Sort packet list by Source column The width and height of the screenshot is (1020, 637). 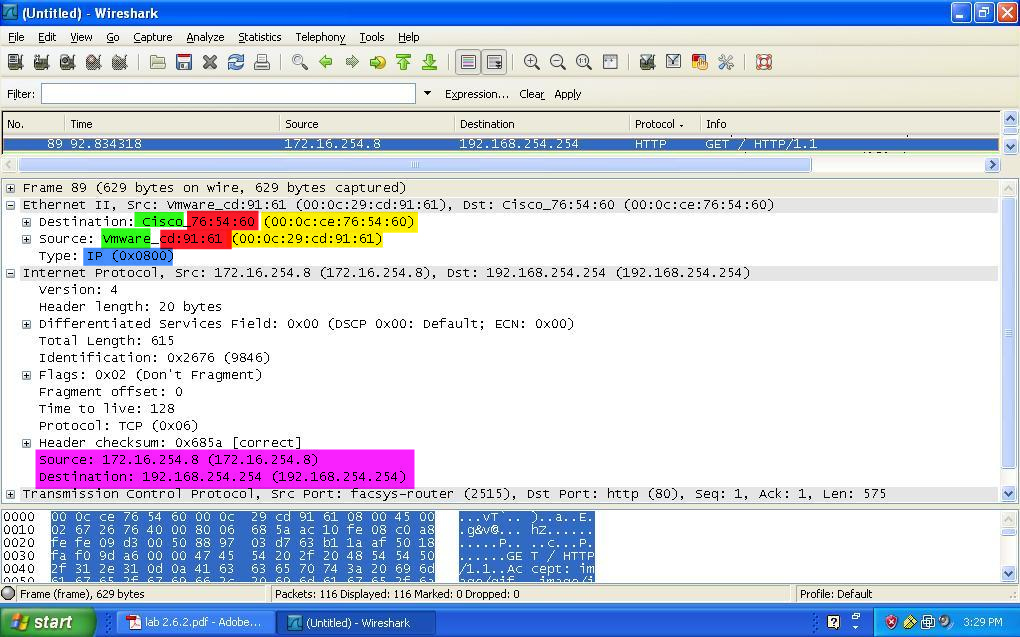pos(367,124)
